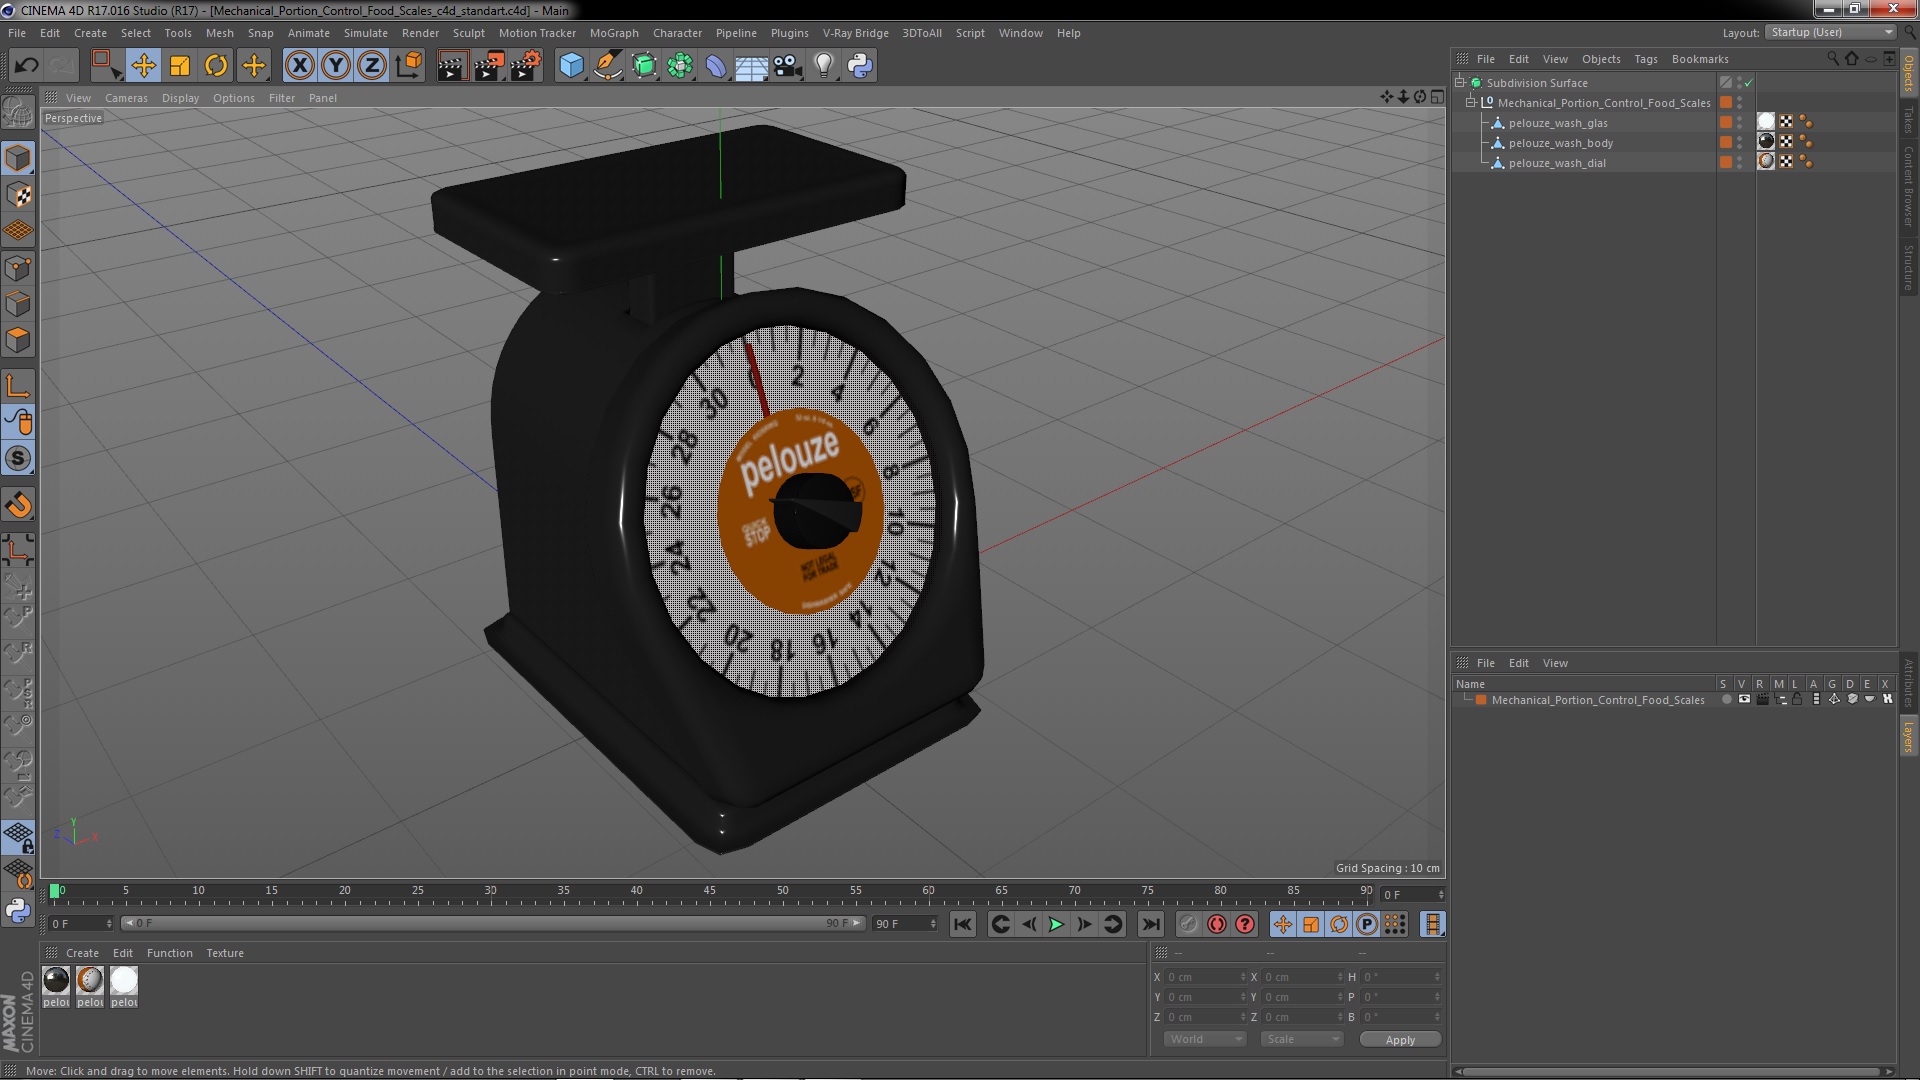Select pelouze_wash_glas object
Screen dimensions: 1920x1080
(x=1558, y=123)
